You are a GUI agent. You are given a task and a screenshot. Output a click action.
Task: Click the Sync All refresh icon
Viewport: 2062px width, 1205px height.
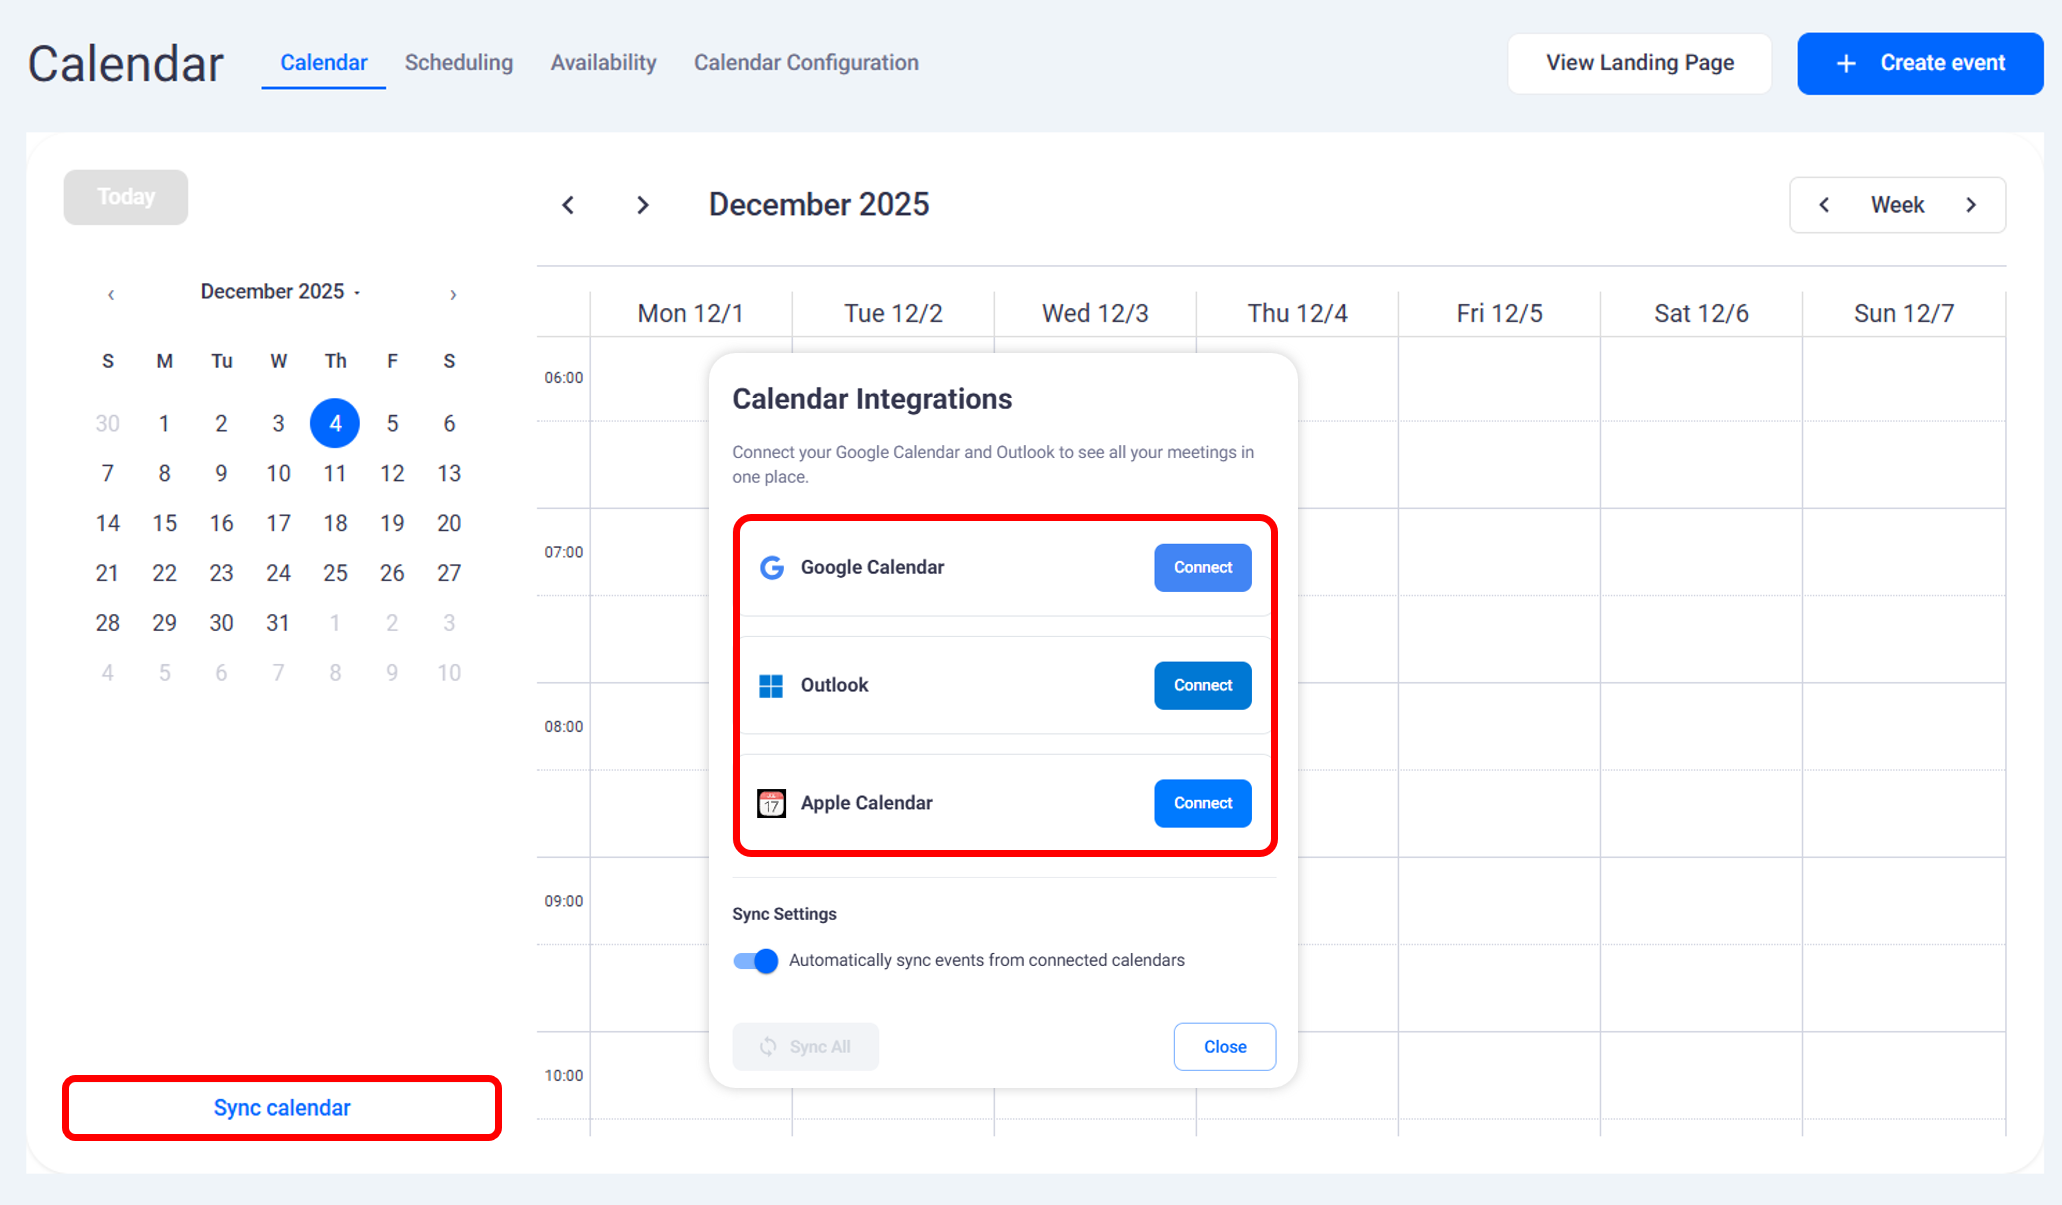pyautogui.click(x=768, y=1047)
